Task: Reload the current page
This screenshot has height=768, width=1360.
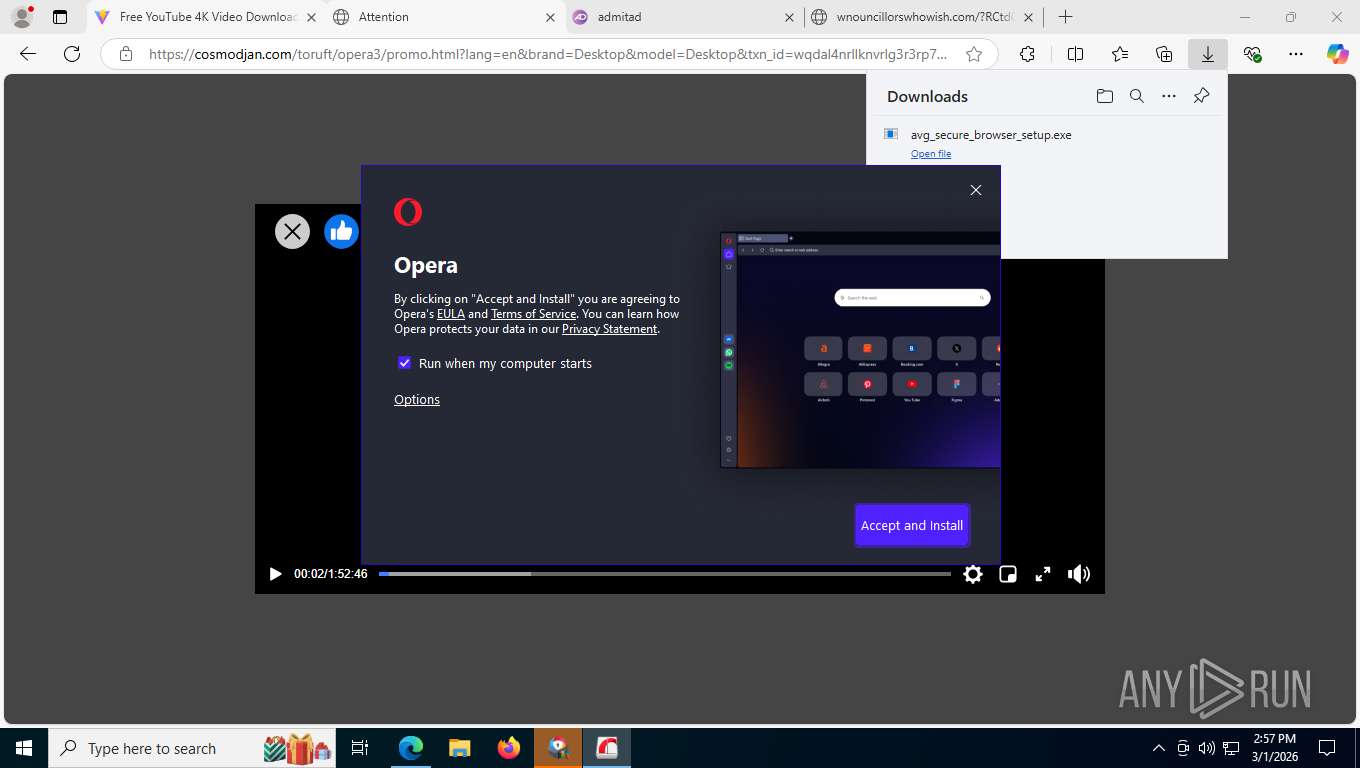Action: (x=71, y=54)
